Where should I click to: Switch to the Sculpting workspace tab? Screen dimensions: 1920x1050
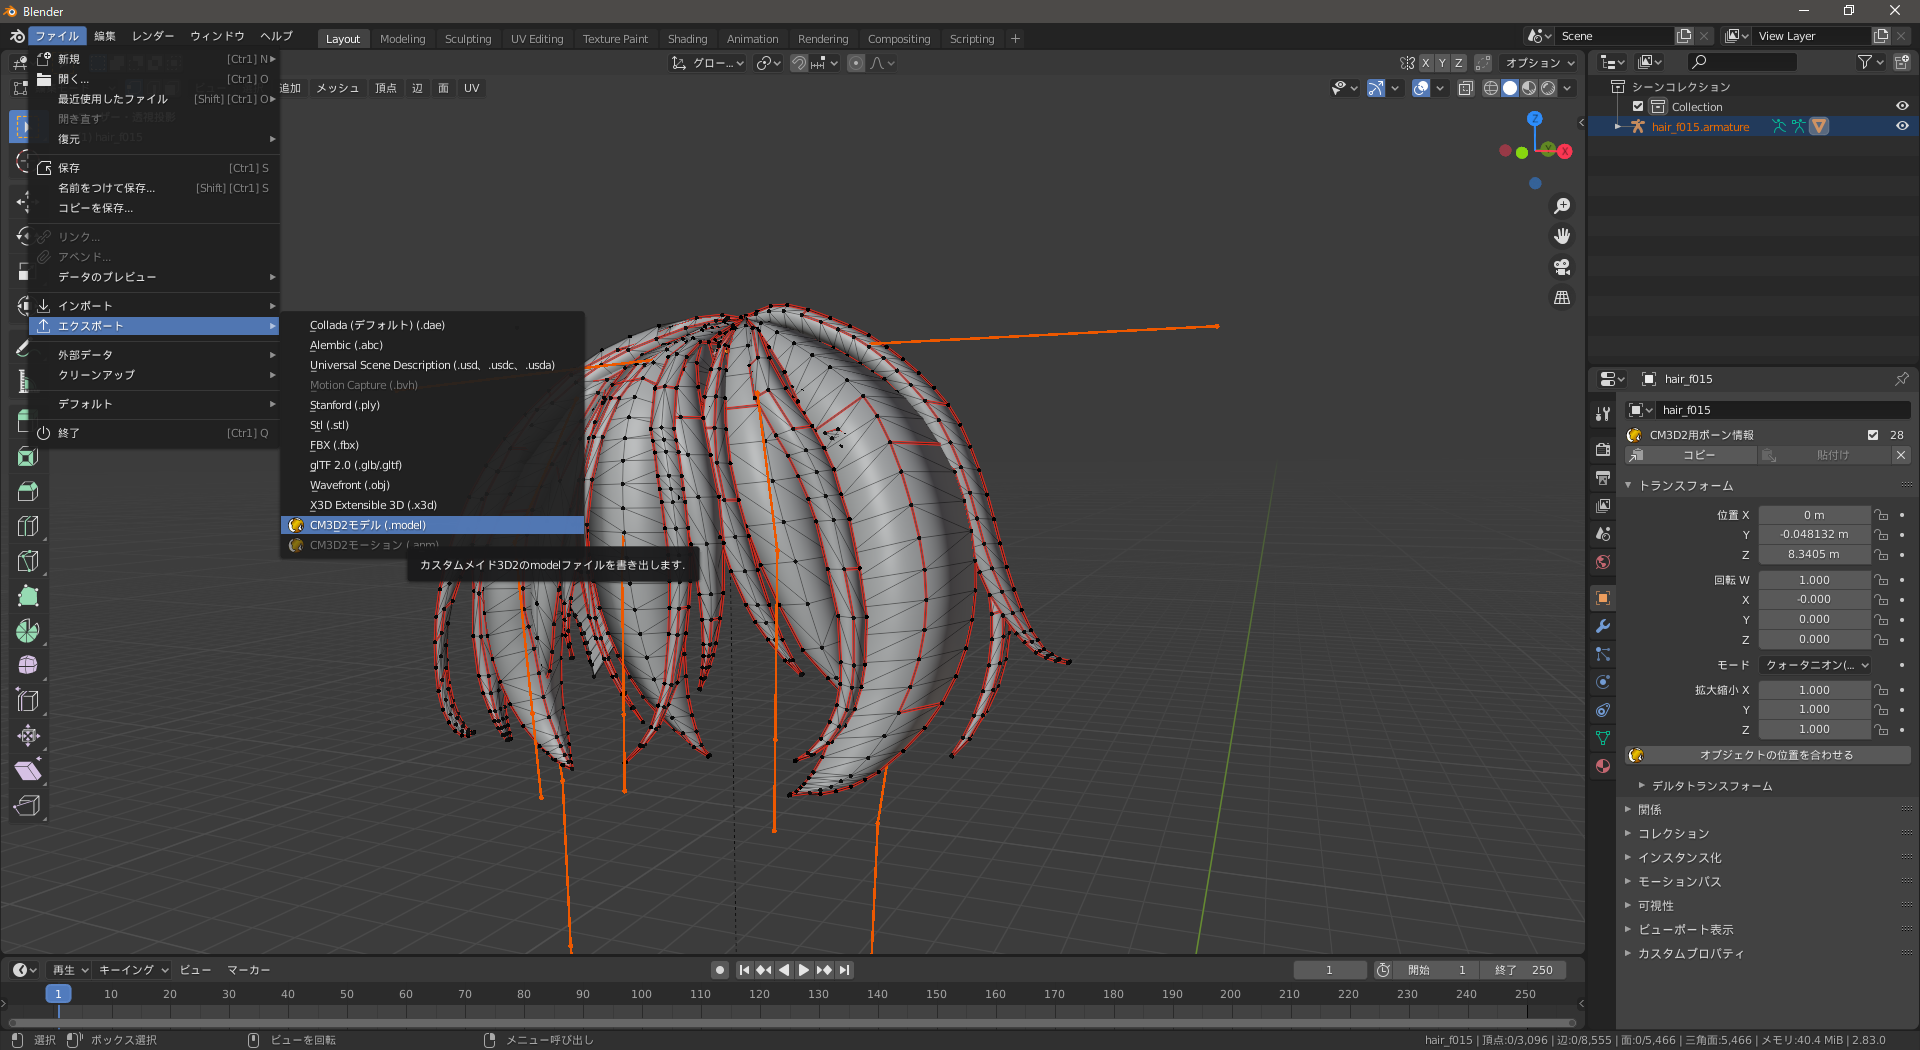[468, 39]
